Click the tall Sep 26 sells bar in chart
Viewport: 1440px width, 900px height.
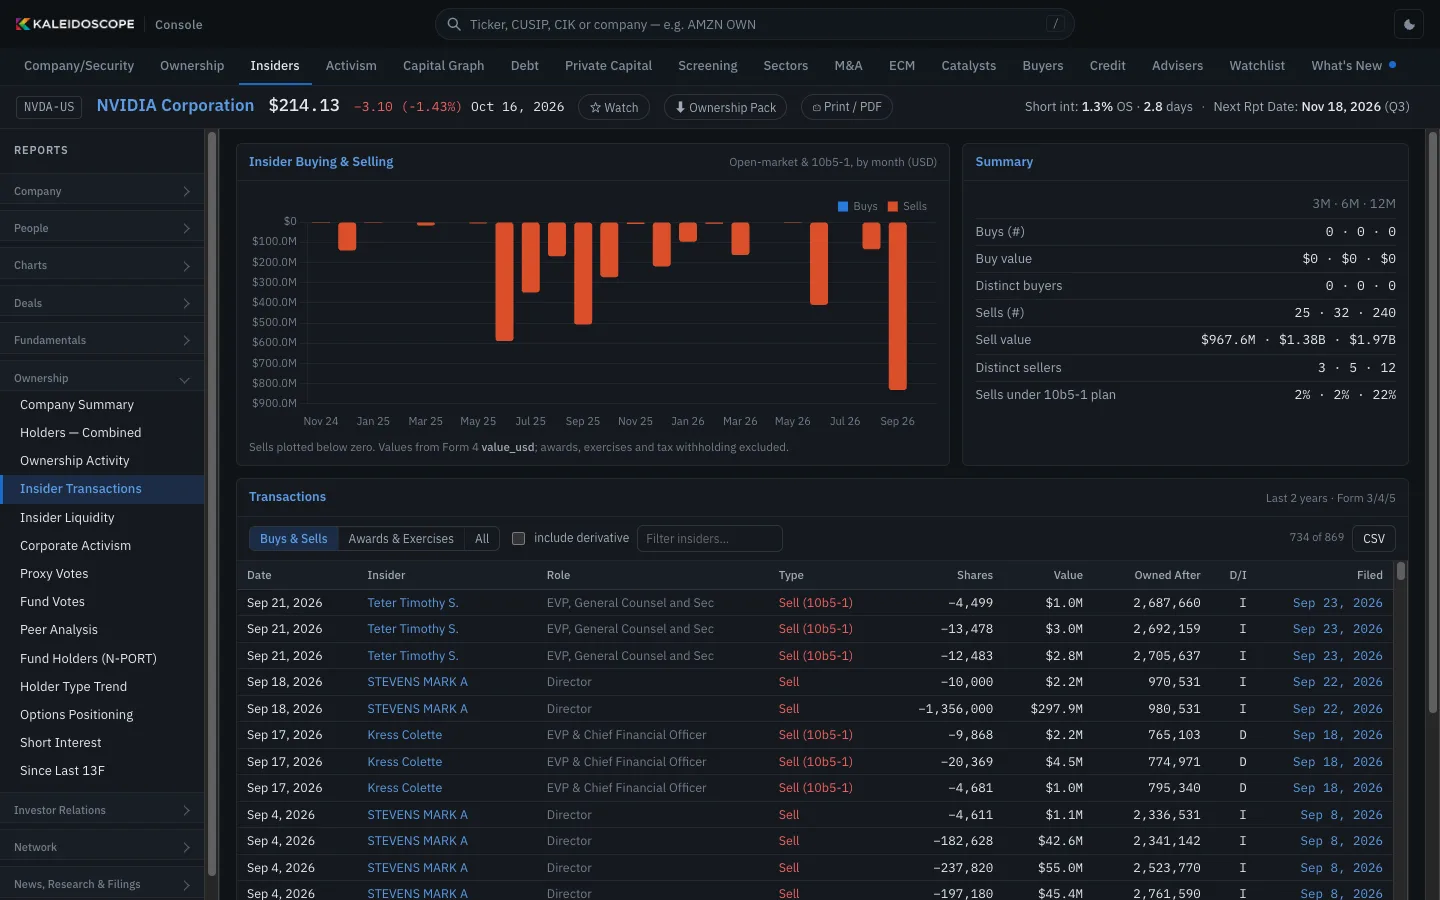(x=898, y=306)
